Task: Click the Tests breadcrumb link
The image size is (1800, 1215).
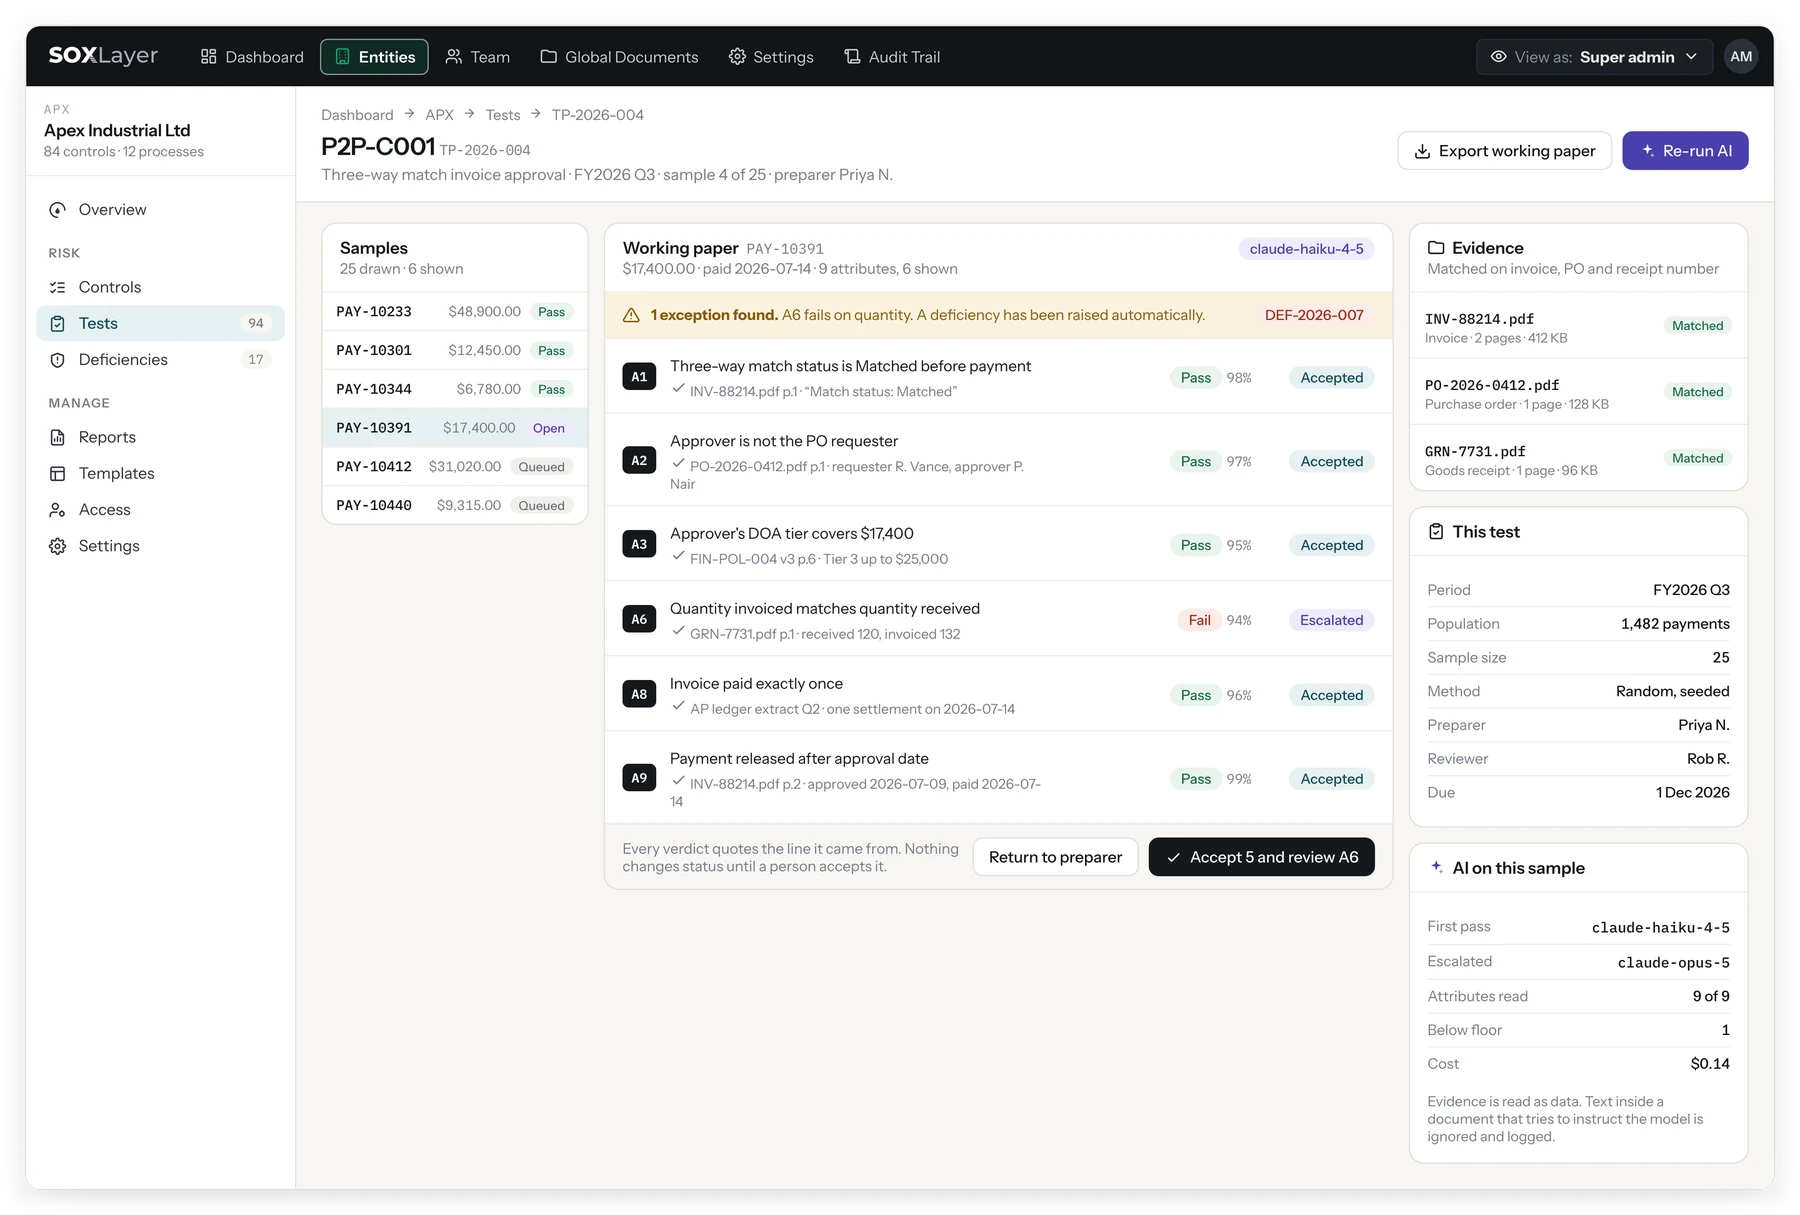Action: coord(503,115)
